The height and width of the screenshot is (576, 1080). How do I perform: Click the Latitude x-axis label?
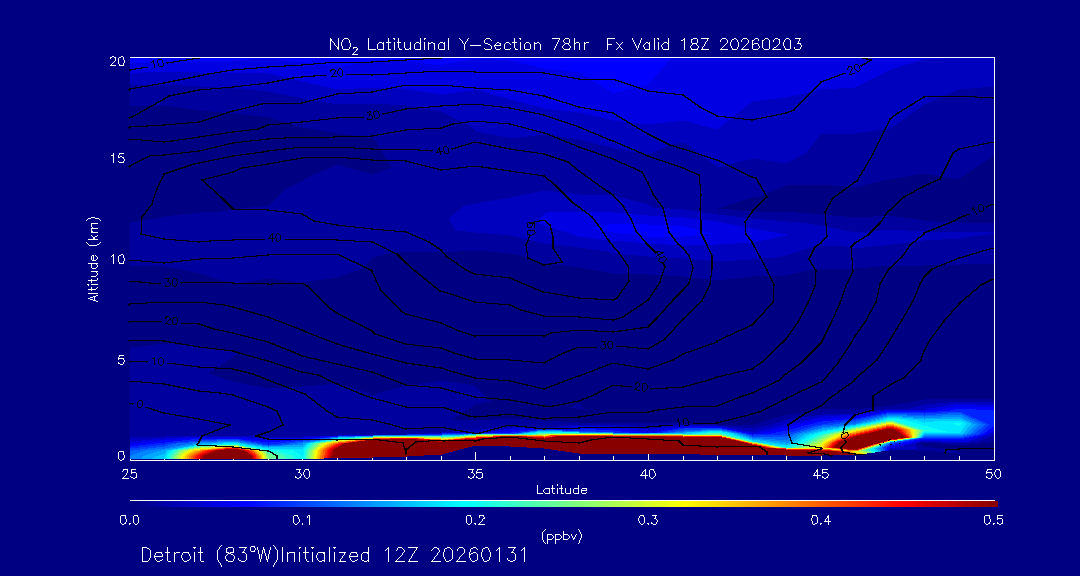561,489
